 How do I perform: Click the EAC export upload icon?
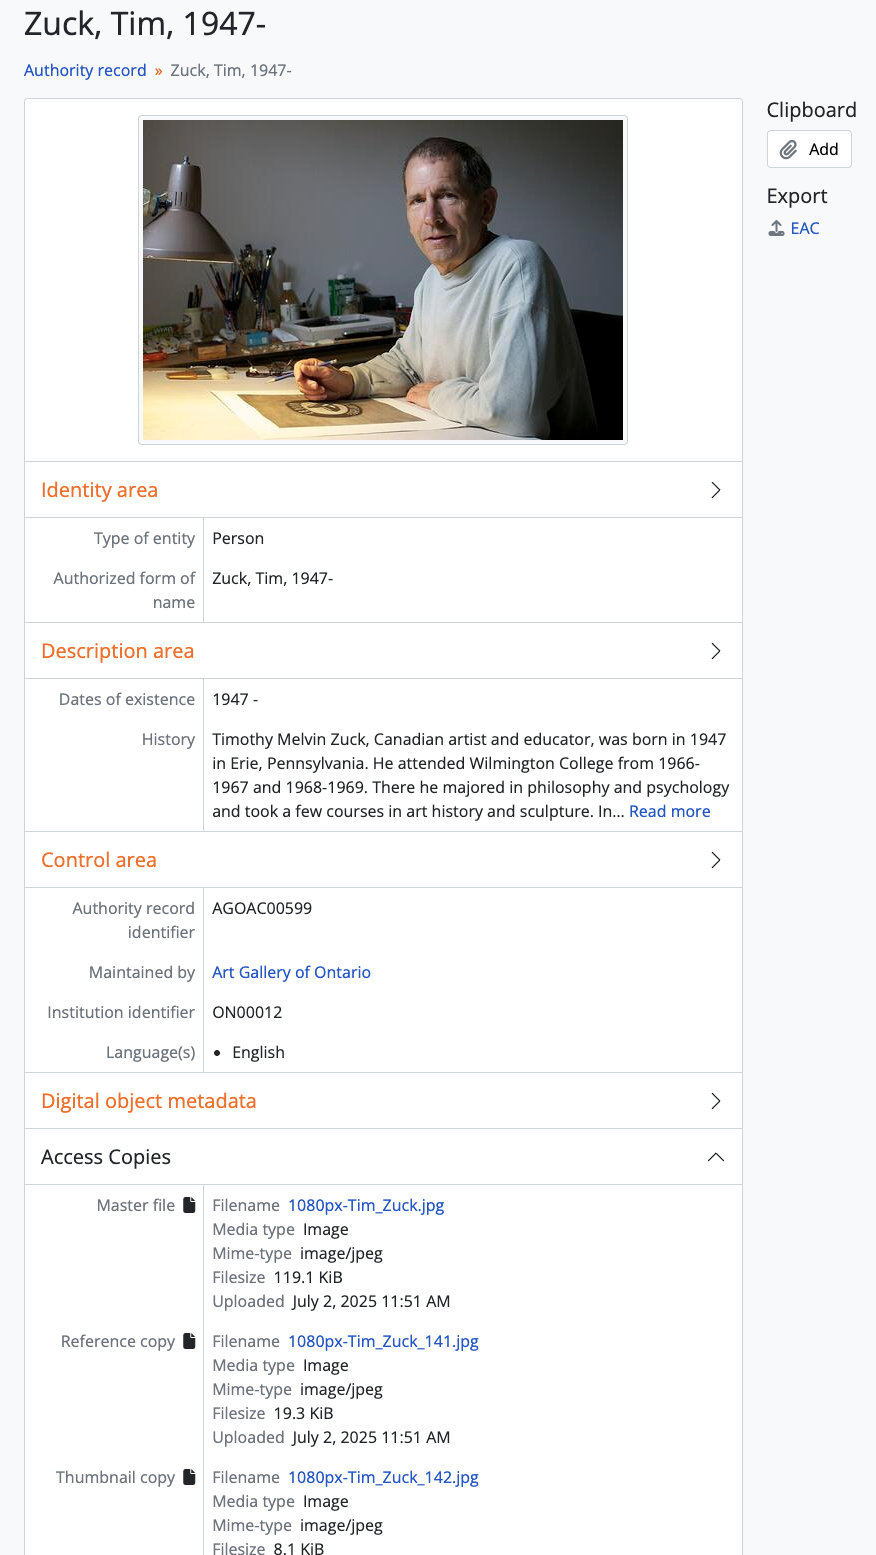click(x=776, y=228)
